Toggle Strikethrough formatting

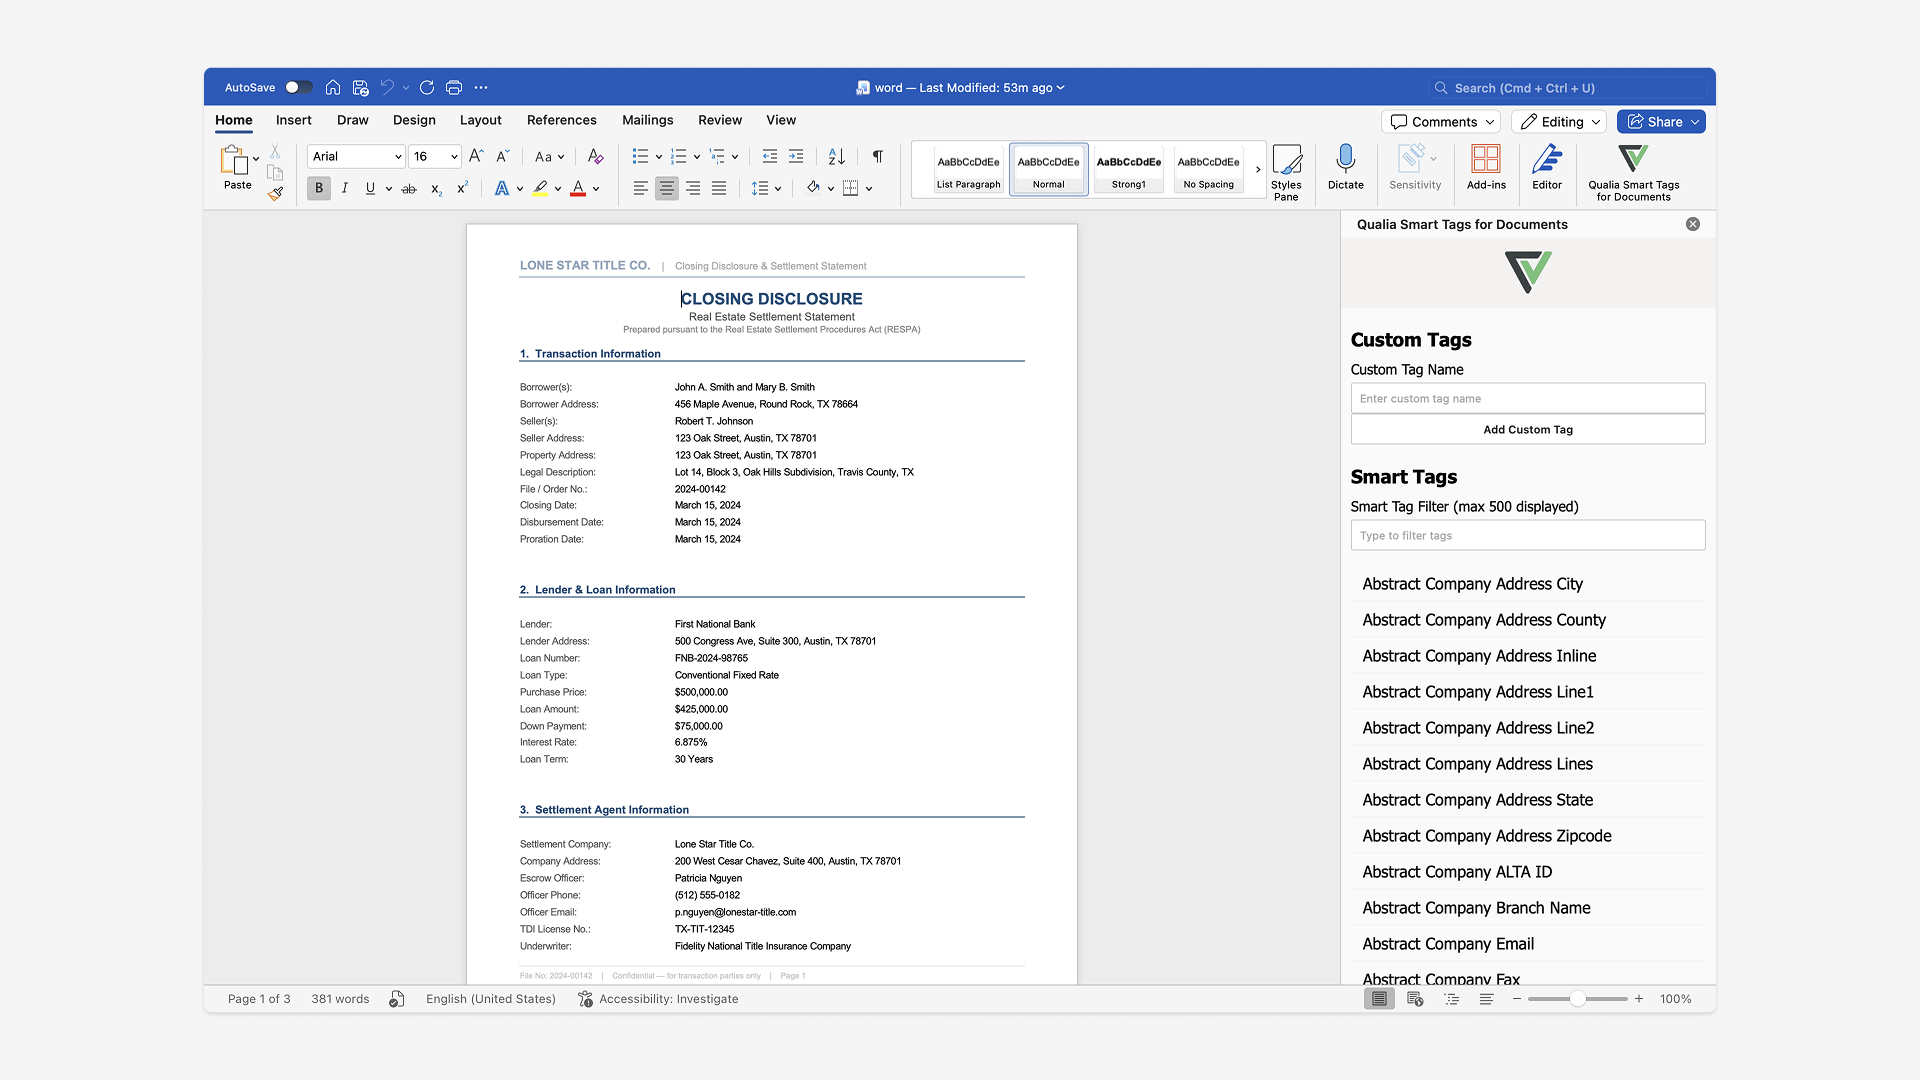point(409,188)
